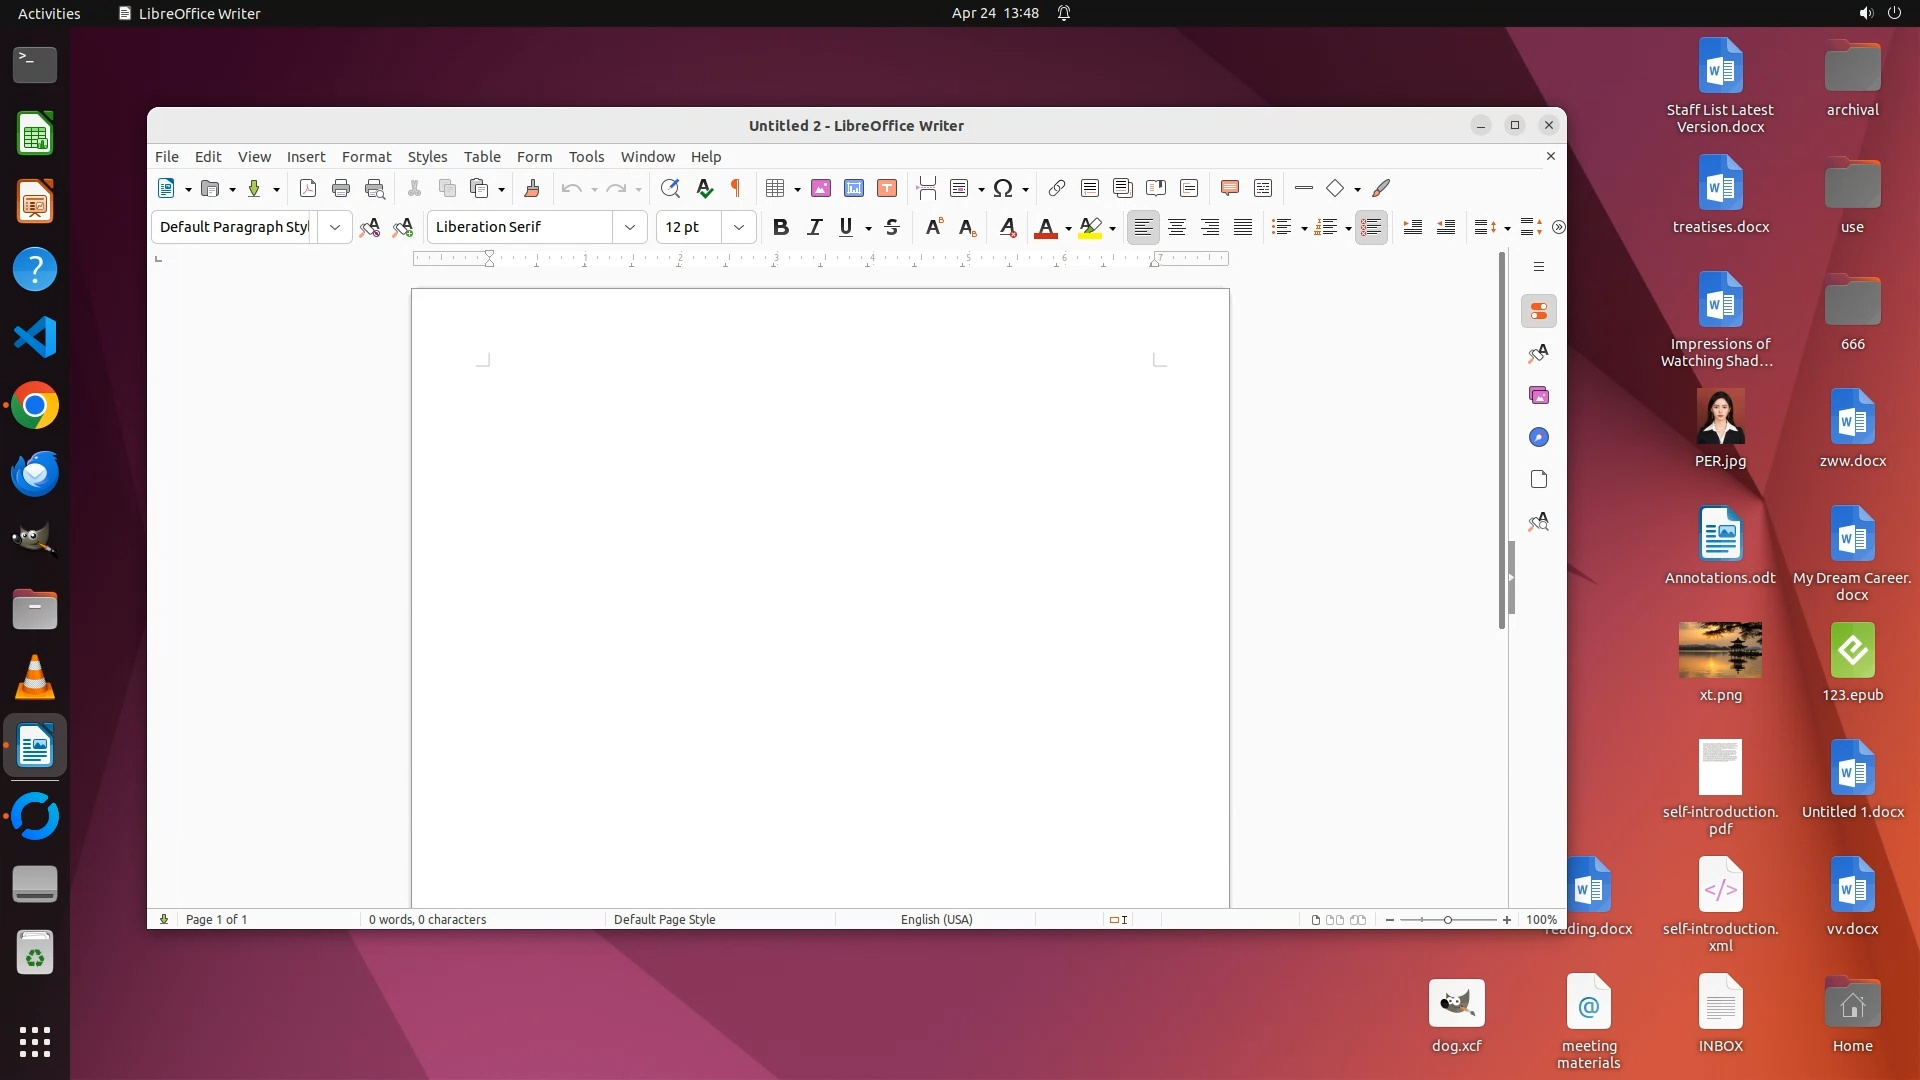Open the Navigator sidebar compass icon
Screen dimensions: 1920x1080
tap(1539, 438)
